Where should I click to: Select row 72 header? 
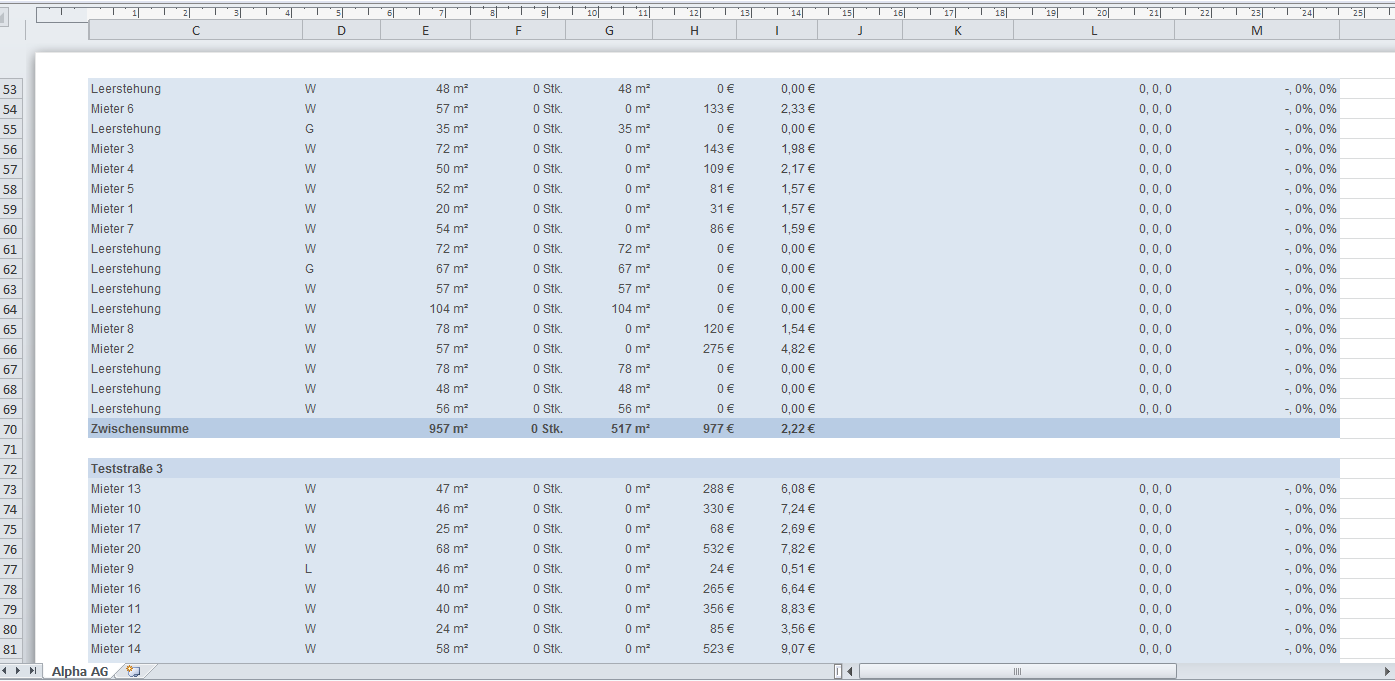10,469
